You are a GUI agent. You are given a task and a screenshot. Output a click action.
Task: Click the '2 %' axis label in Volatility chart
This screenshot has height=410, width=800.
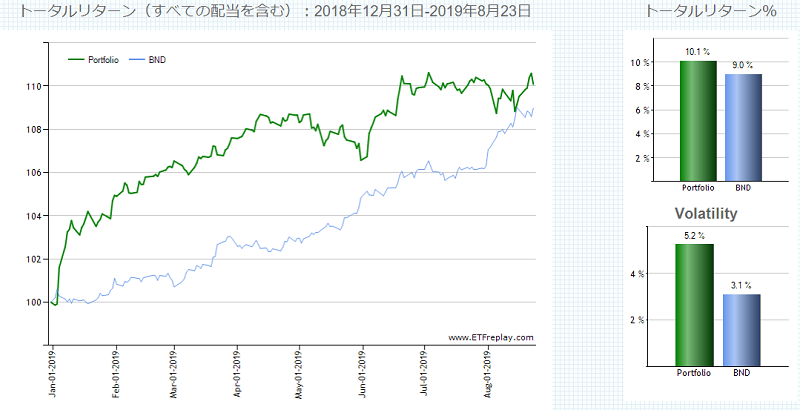click(638, 320)
